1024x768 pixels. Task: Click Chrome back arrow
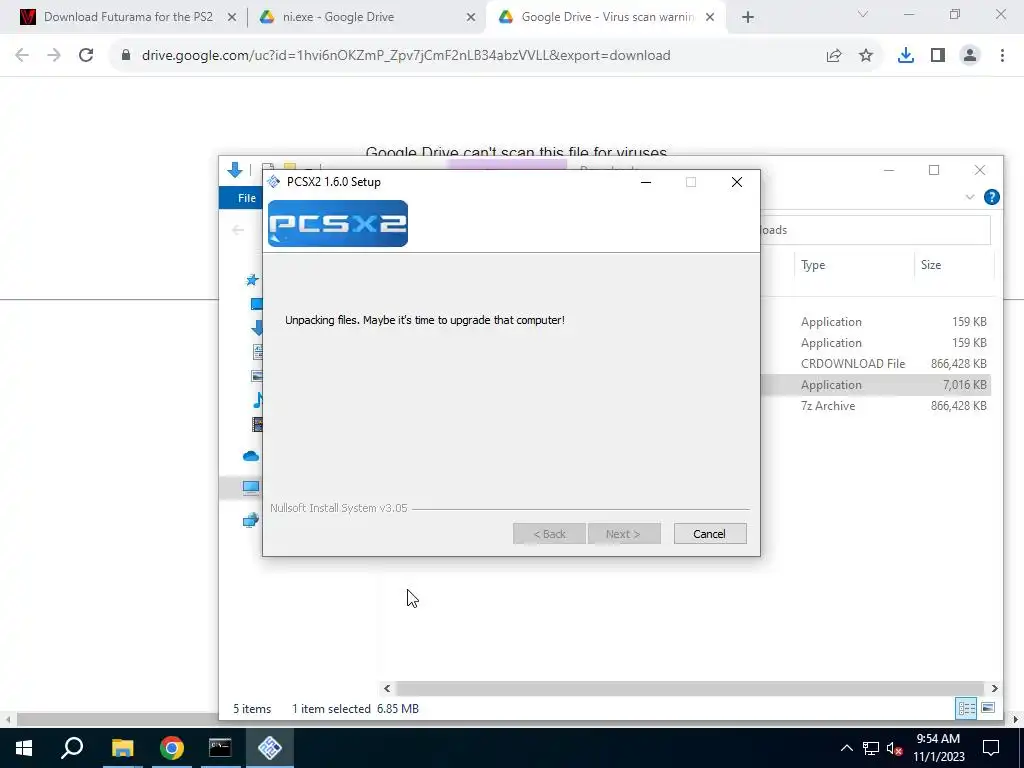pyautogui.click(x=22, y=56)
